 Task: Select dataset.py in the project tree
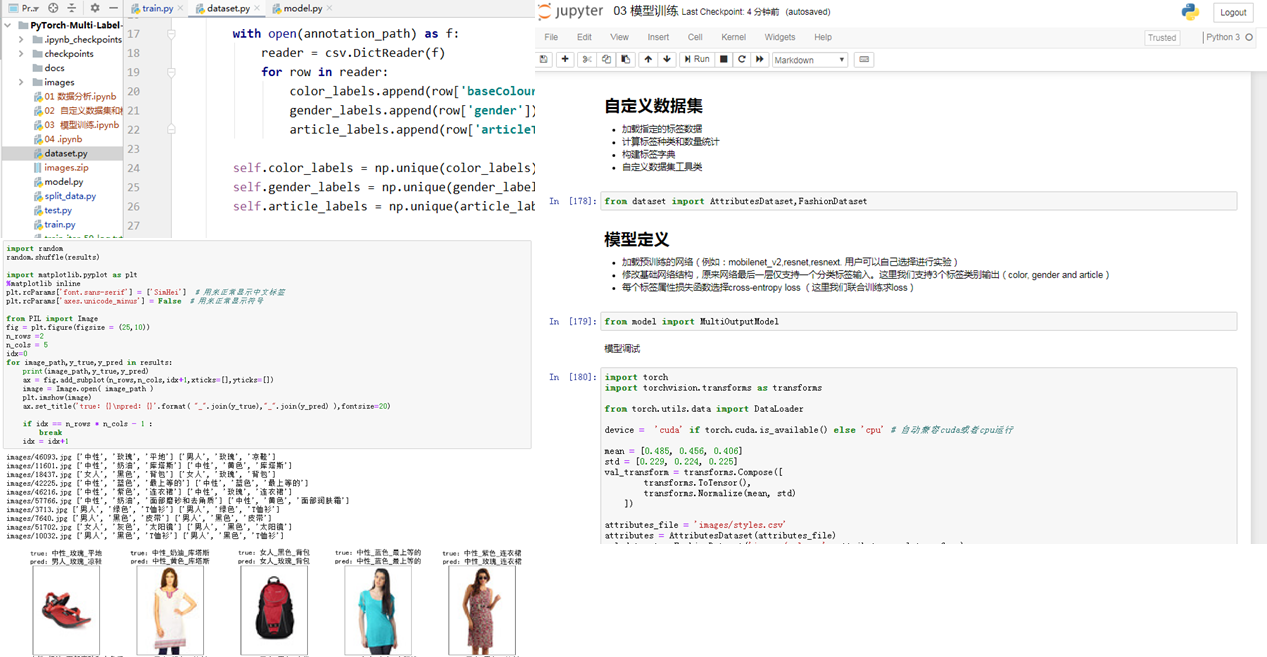tap(60, 154)
